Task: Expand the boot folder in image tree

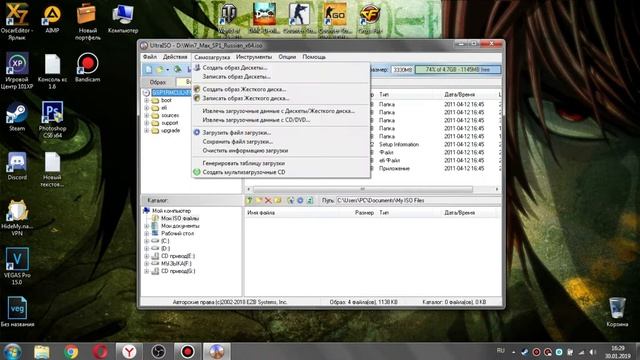Action: coord(147,100)
